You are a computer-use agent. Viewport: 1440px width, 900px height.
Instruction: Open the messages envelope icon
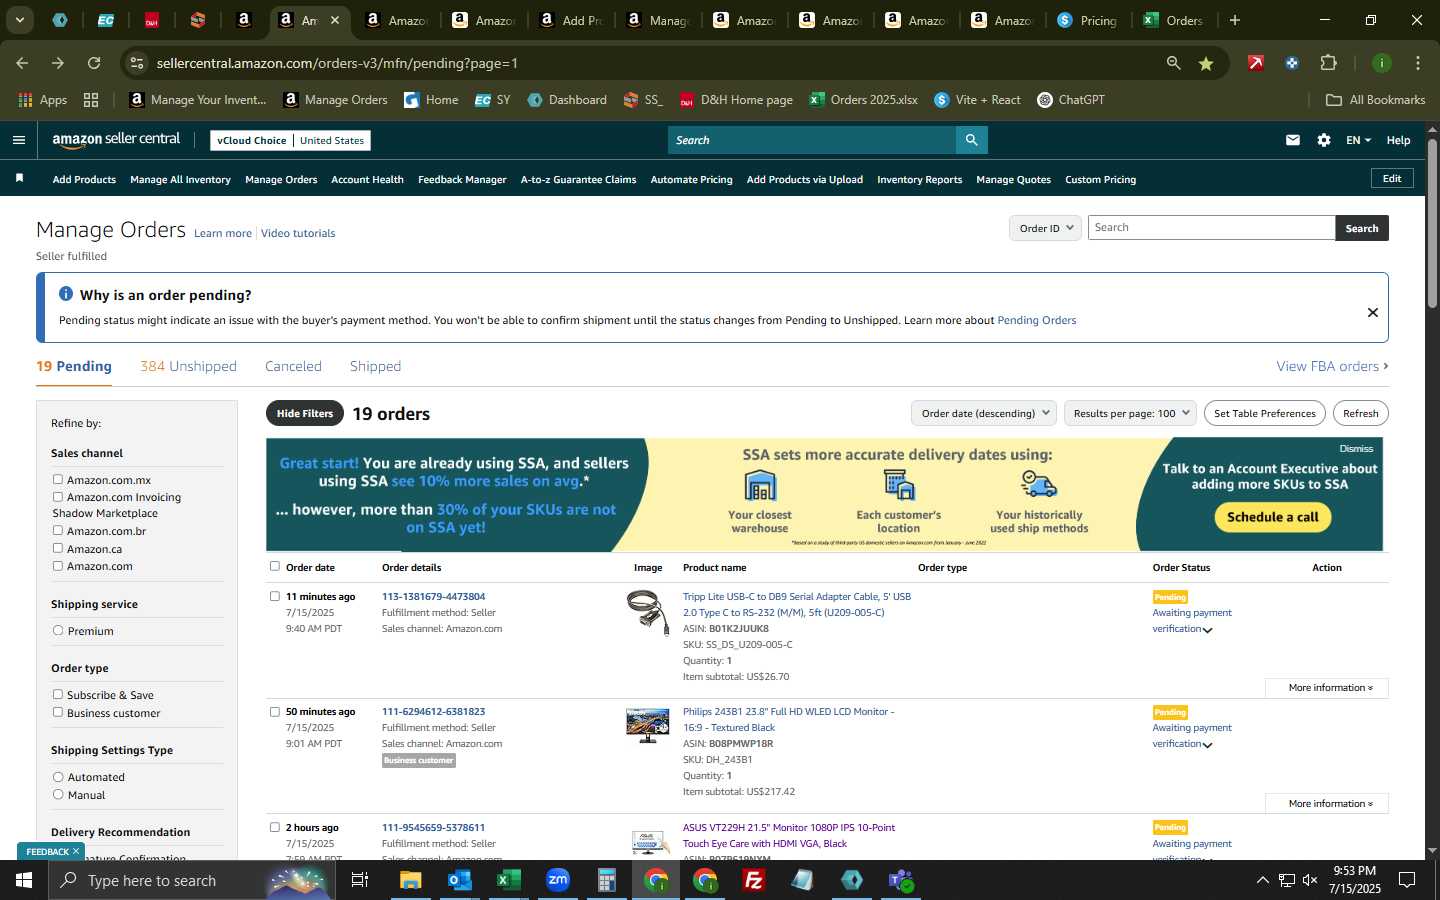[1293, 140]
